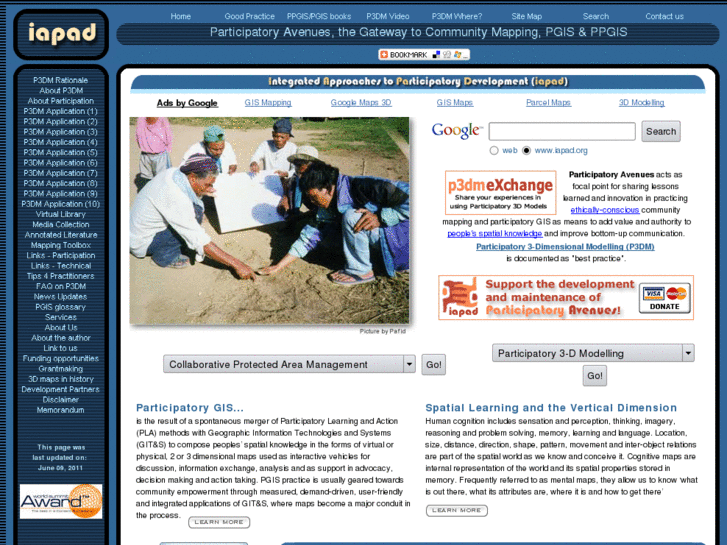Click the Google logo beside search box
Screen dimensions: 727x545
456,131
